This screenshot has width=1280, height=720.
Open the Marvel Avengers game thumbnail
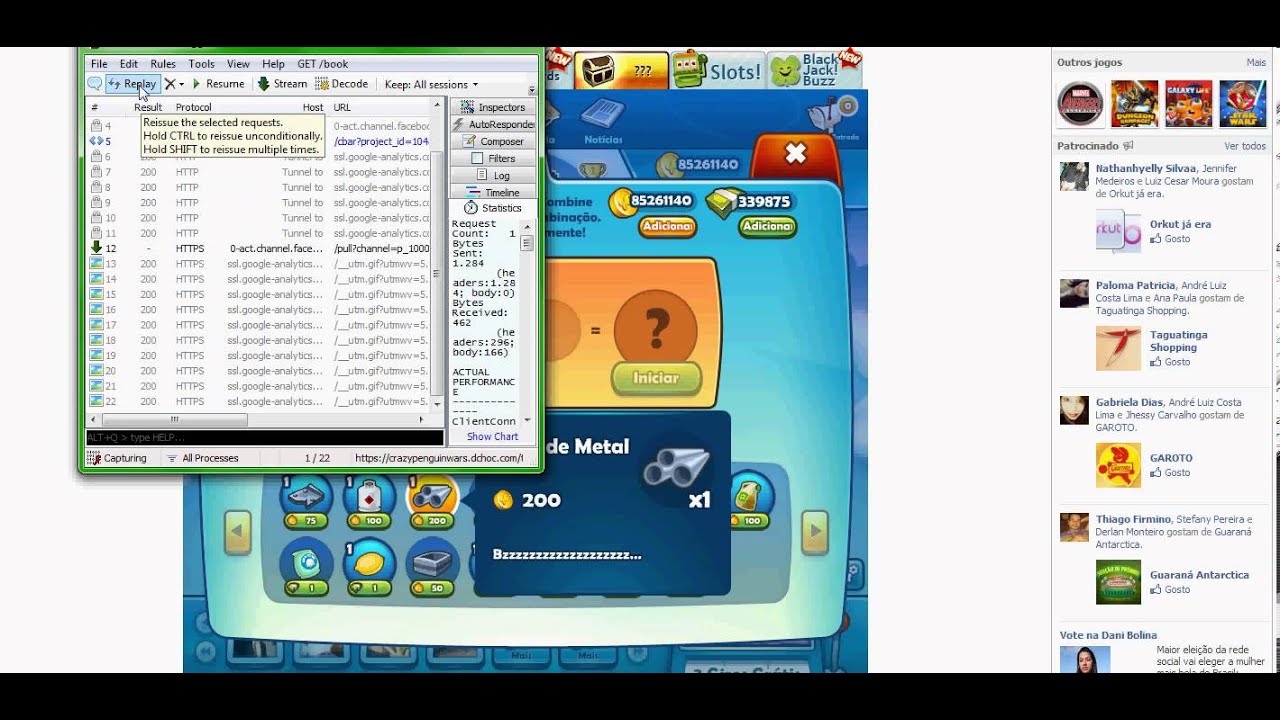coord(1081,103)
